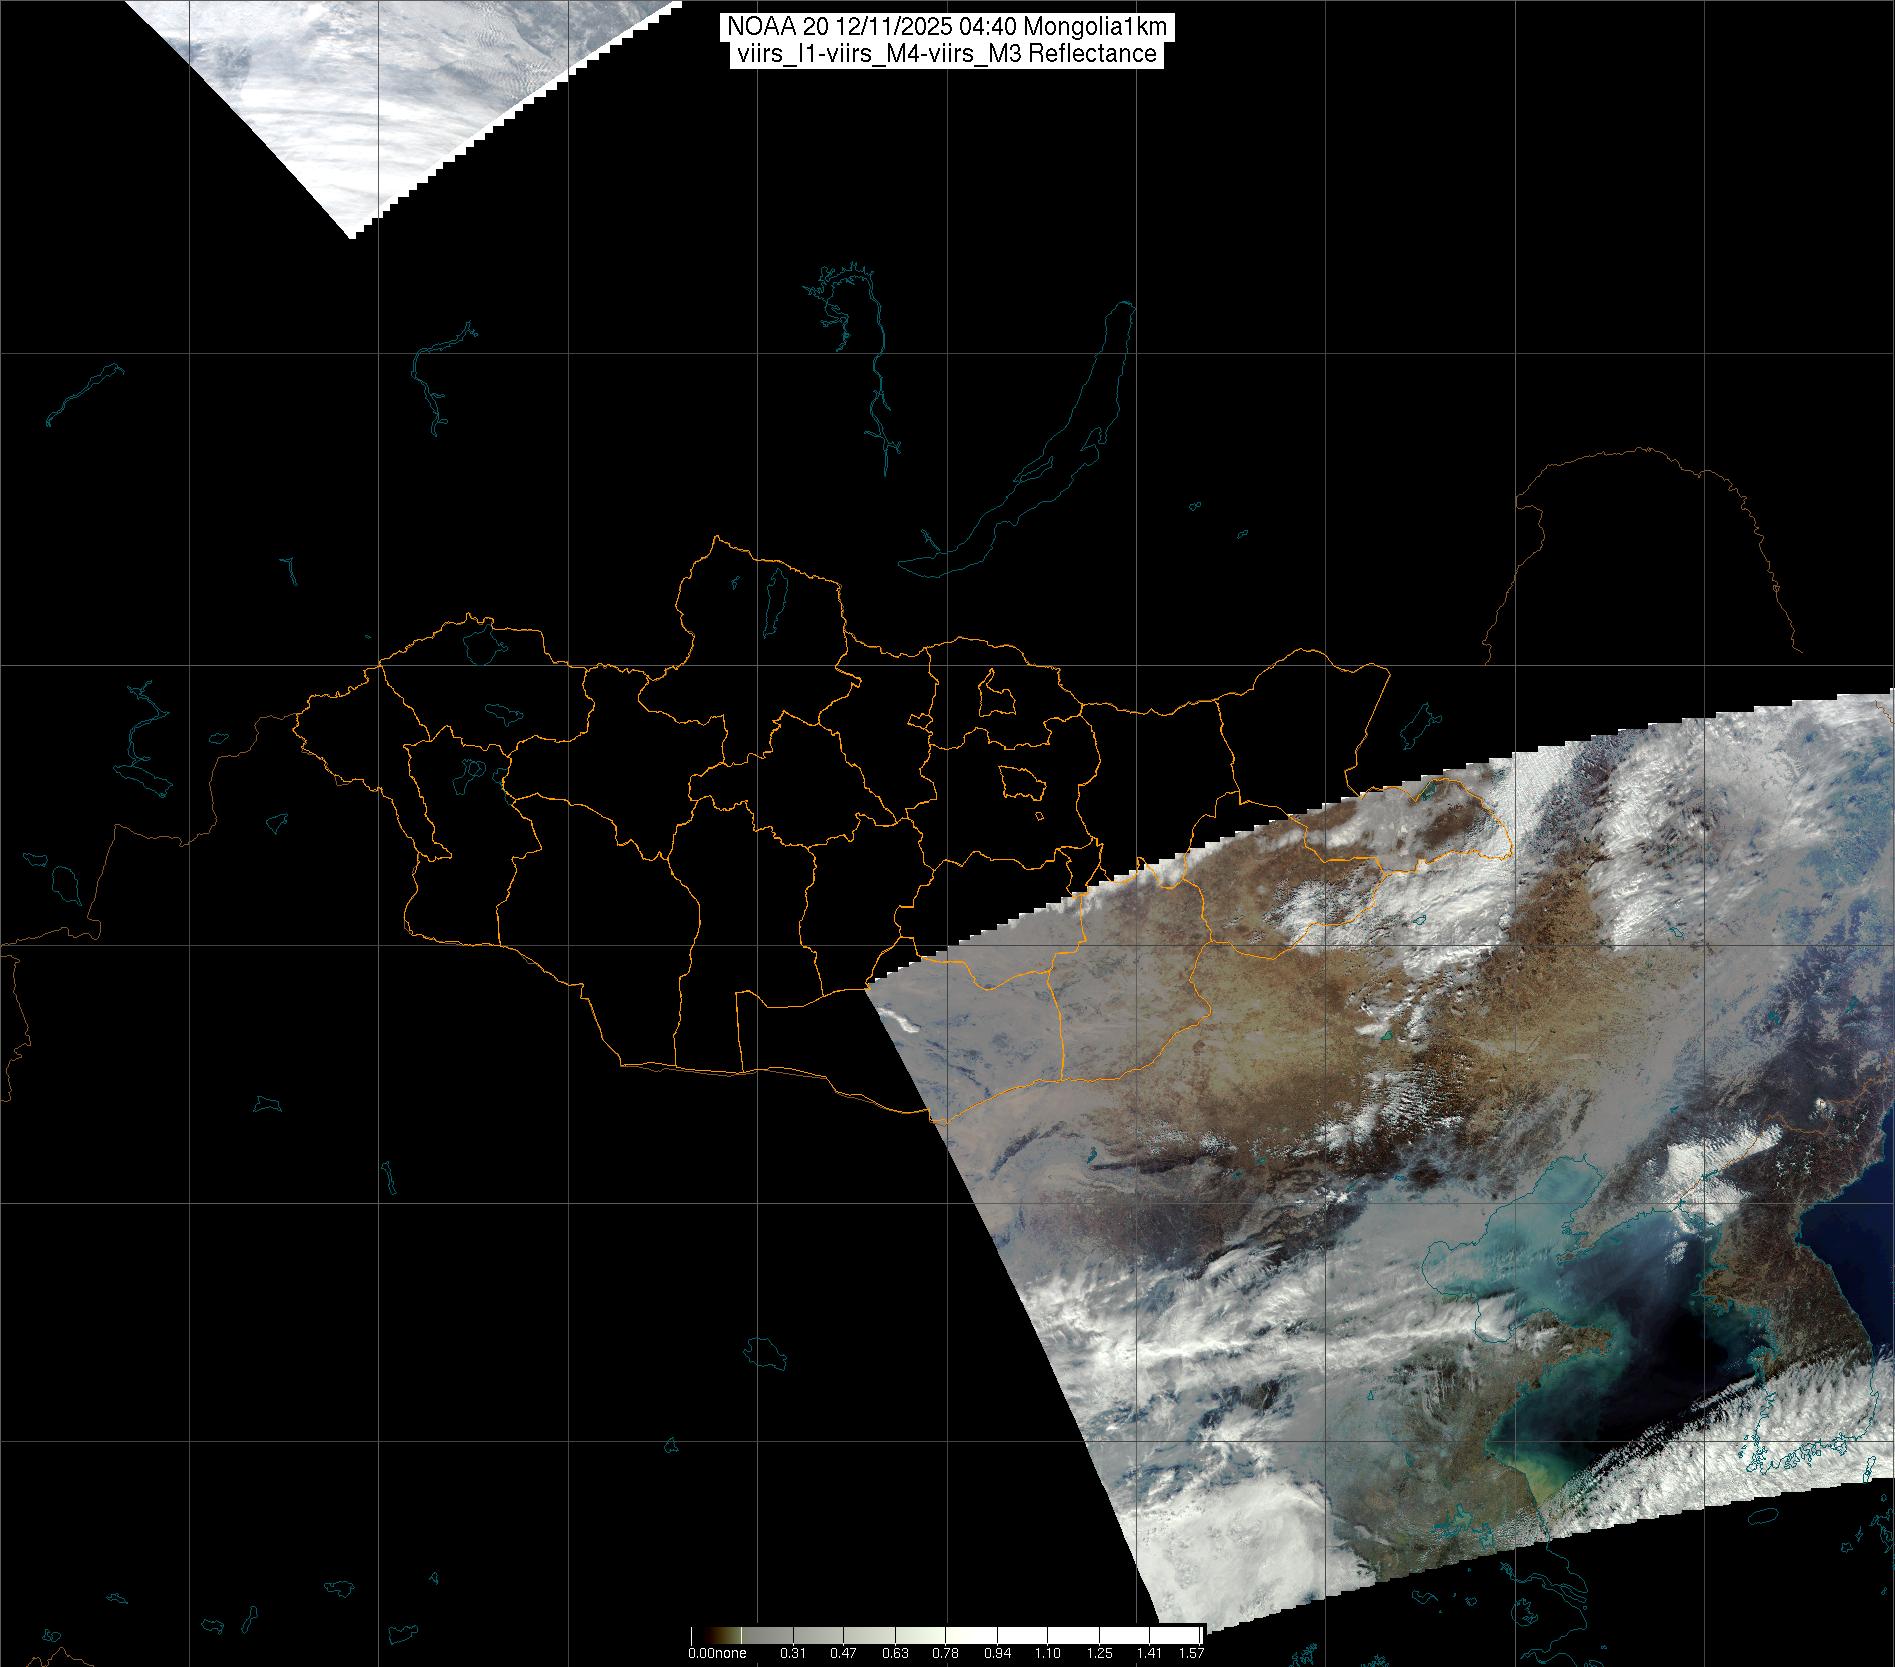The width and height of the screenshot is (1895, 1667).
Task: Click the "0.47" color scale label
Action: tap(844, 1653)
